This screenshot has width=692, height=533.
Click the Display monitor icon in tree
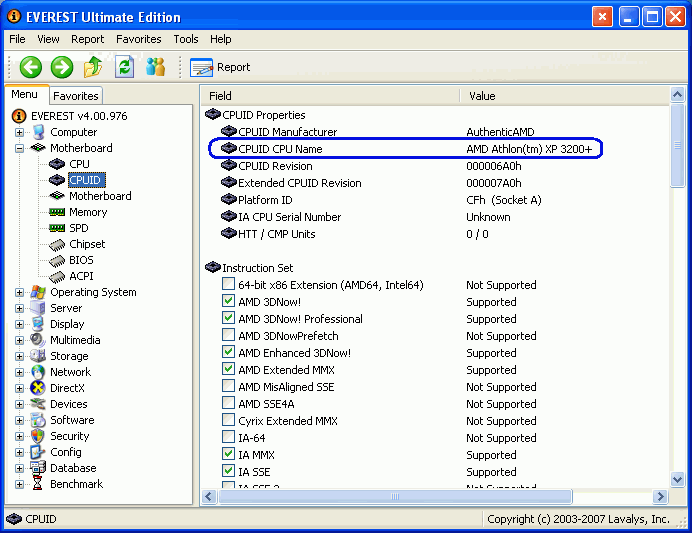38,324
